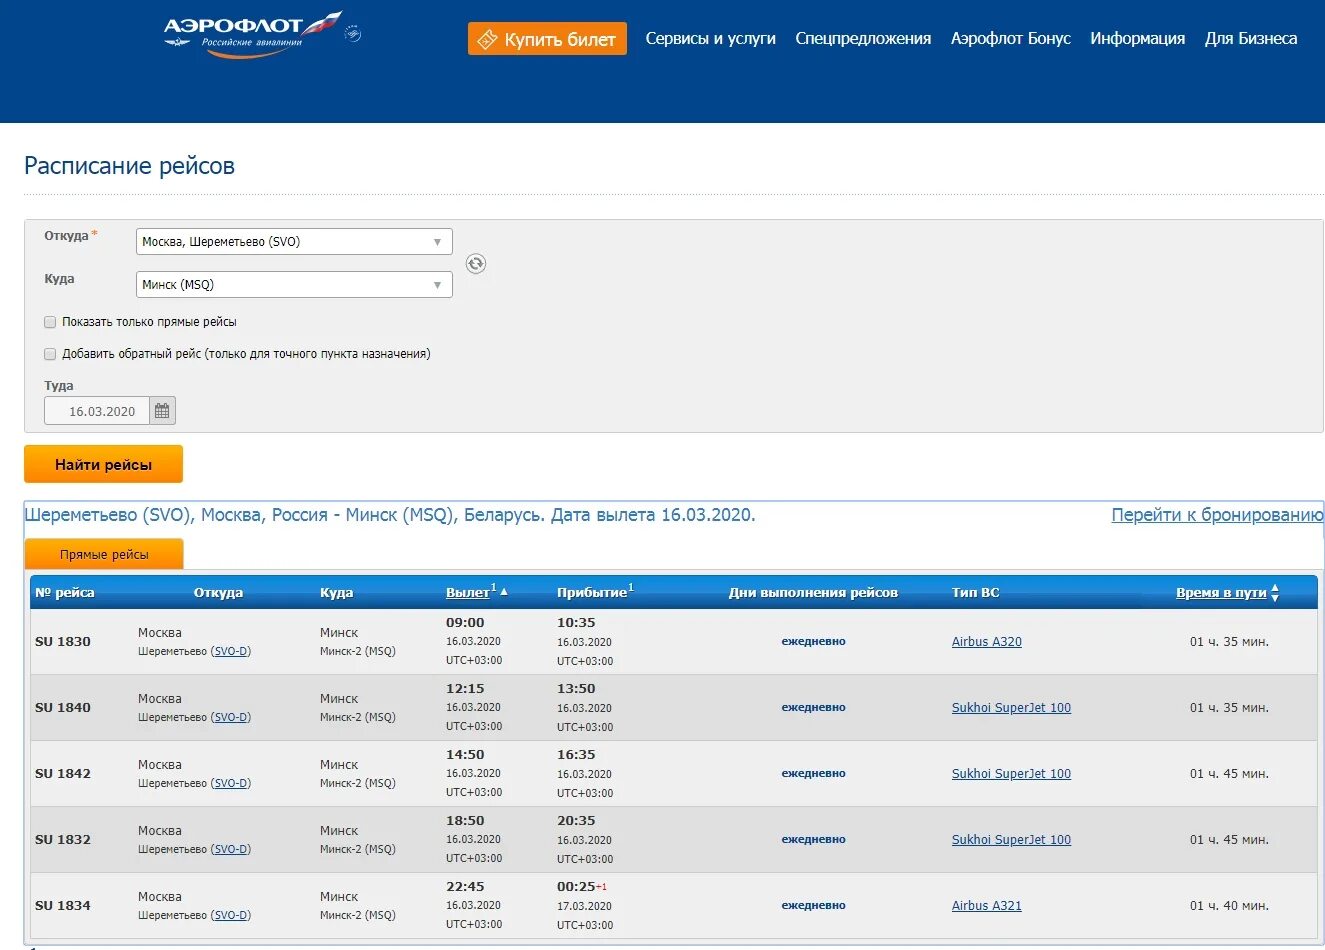This screenshot has height=950, width=1325.
Task: Select flight number SU 1840
Action: 63,708
